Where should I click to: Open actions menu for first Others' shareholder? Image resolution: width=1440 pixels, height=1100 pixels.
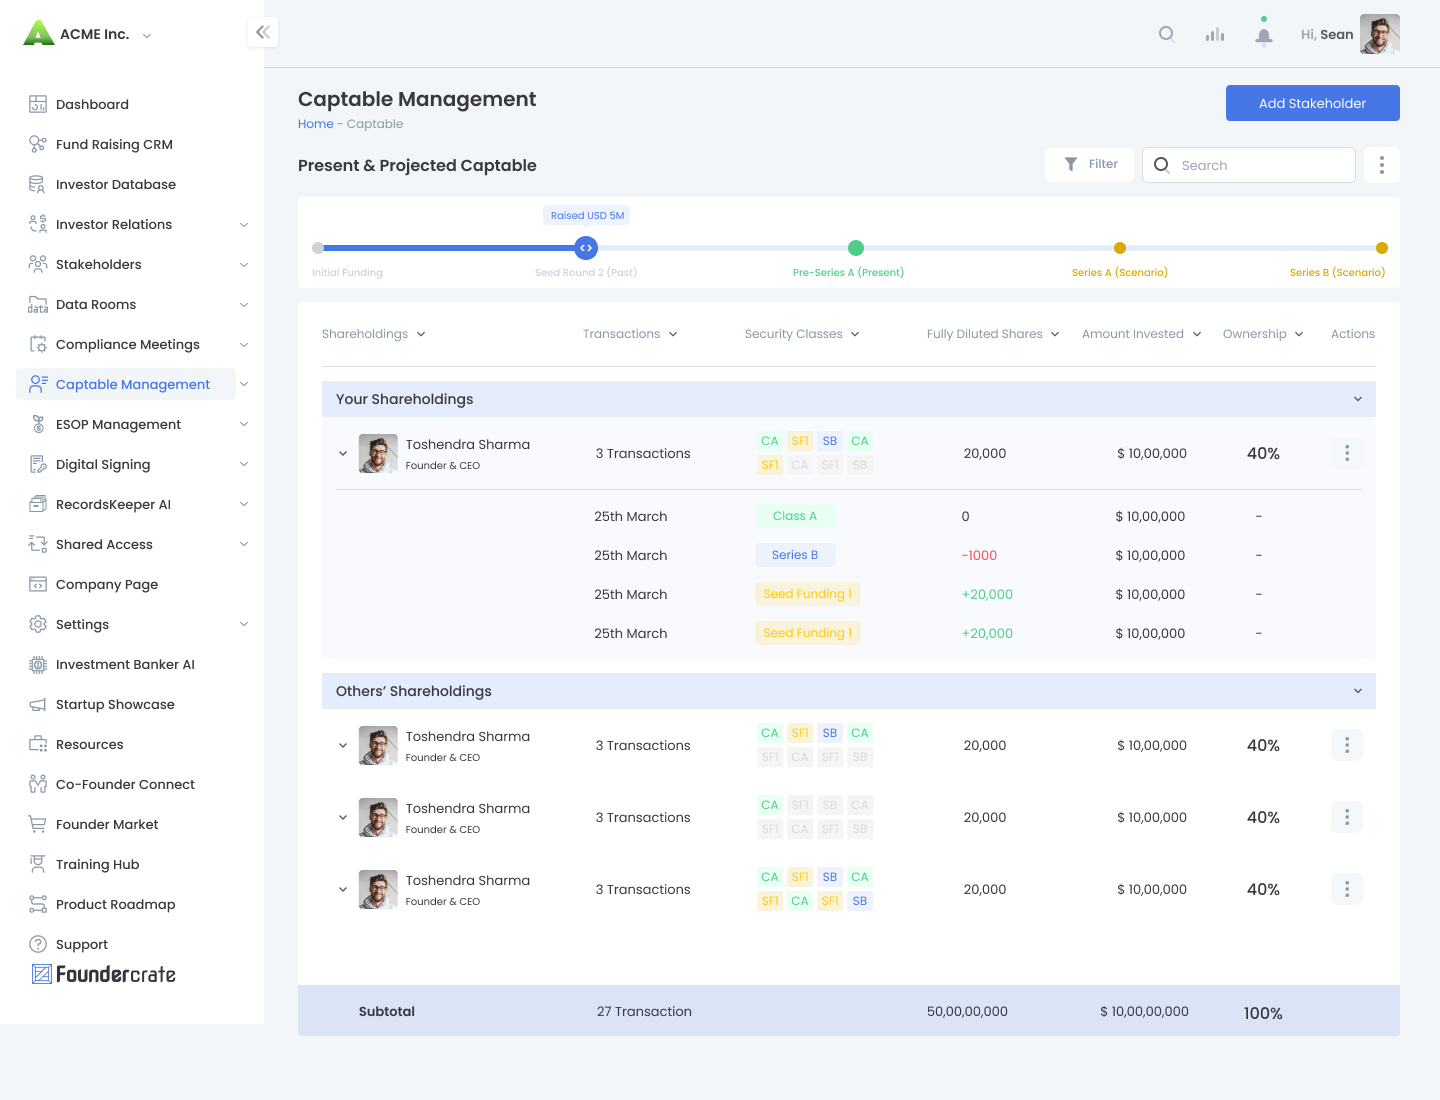click(x=1347, y=745)
